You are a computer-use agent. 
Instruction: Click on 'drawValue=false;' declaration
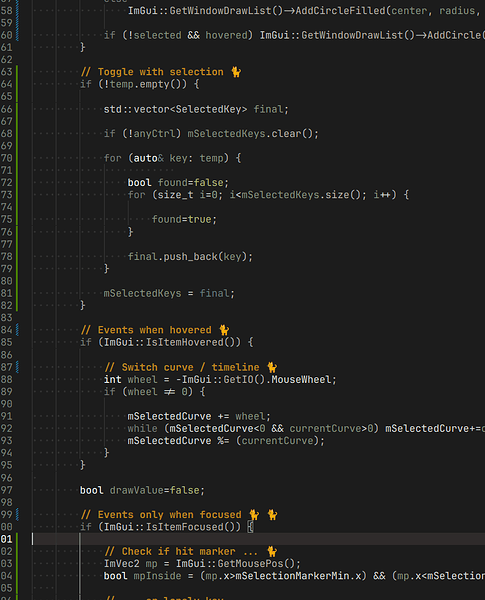[x=157, y=490]
